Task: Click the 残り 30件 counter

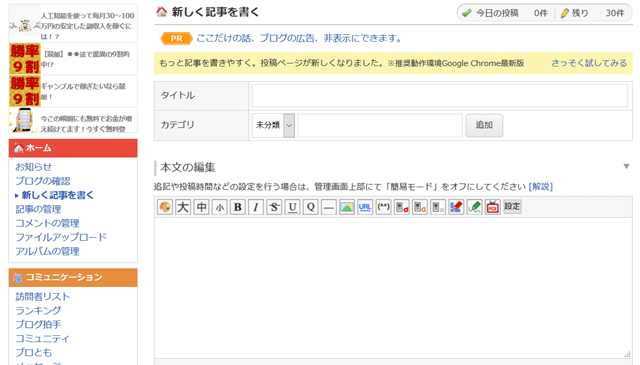Action: 592,13
